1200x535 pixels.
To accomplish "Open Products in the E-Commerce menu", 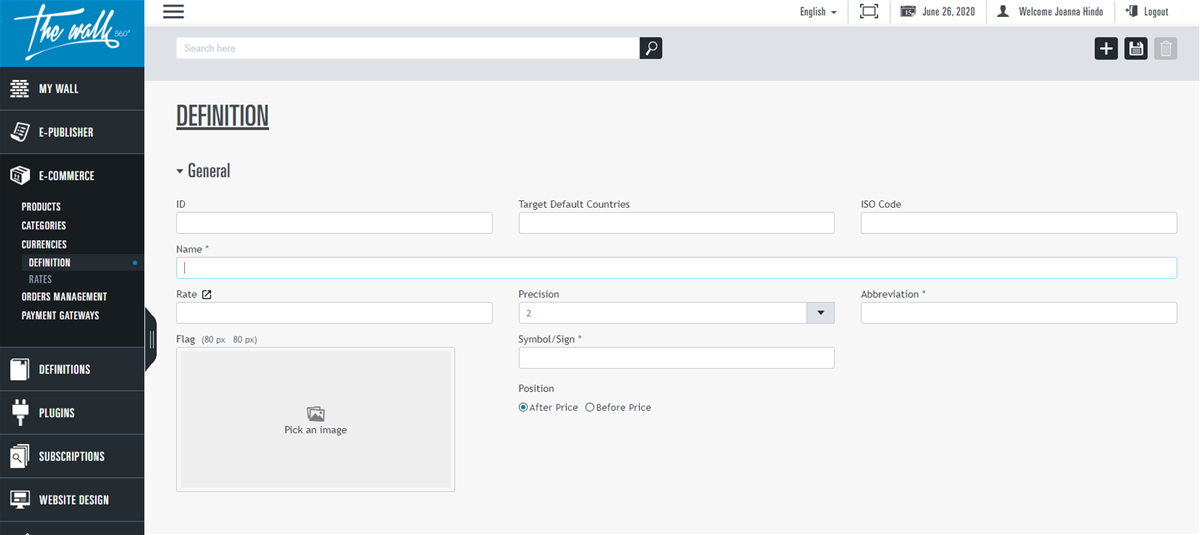I will pos(41,207).
